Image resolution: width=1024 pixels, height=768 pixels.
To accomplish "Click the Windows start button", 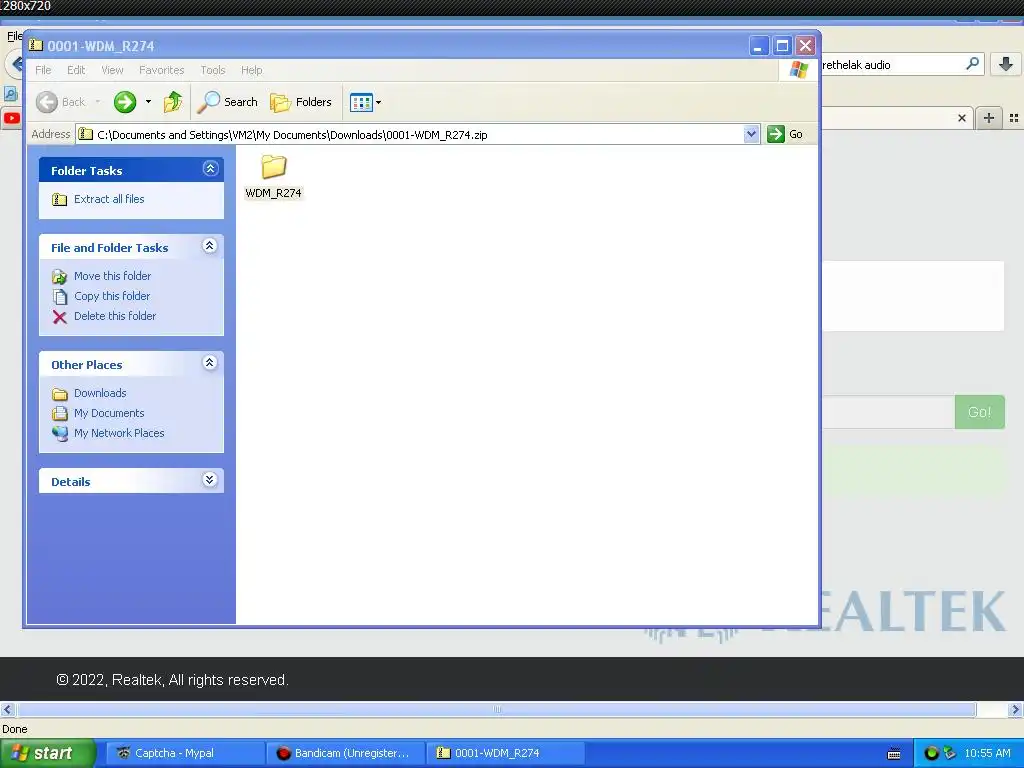I will [47, 754].
